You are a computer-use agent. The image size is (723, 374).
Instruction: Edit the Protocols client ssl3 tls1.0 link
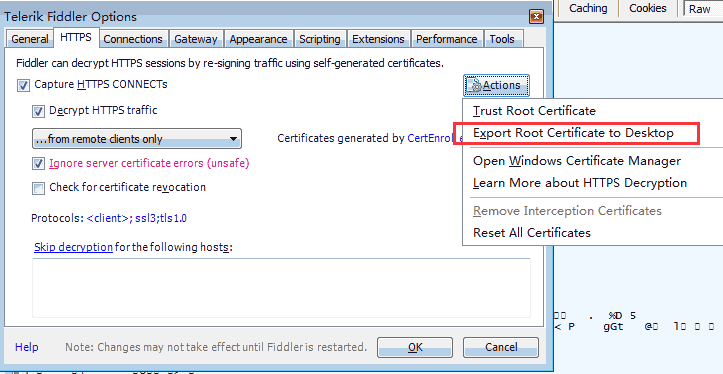(x=136, y=218)
